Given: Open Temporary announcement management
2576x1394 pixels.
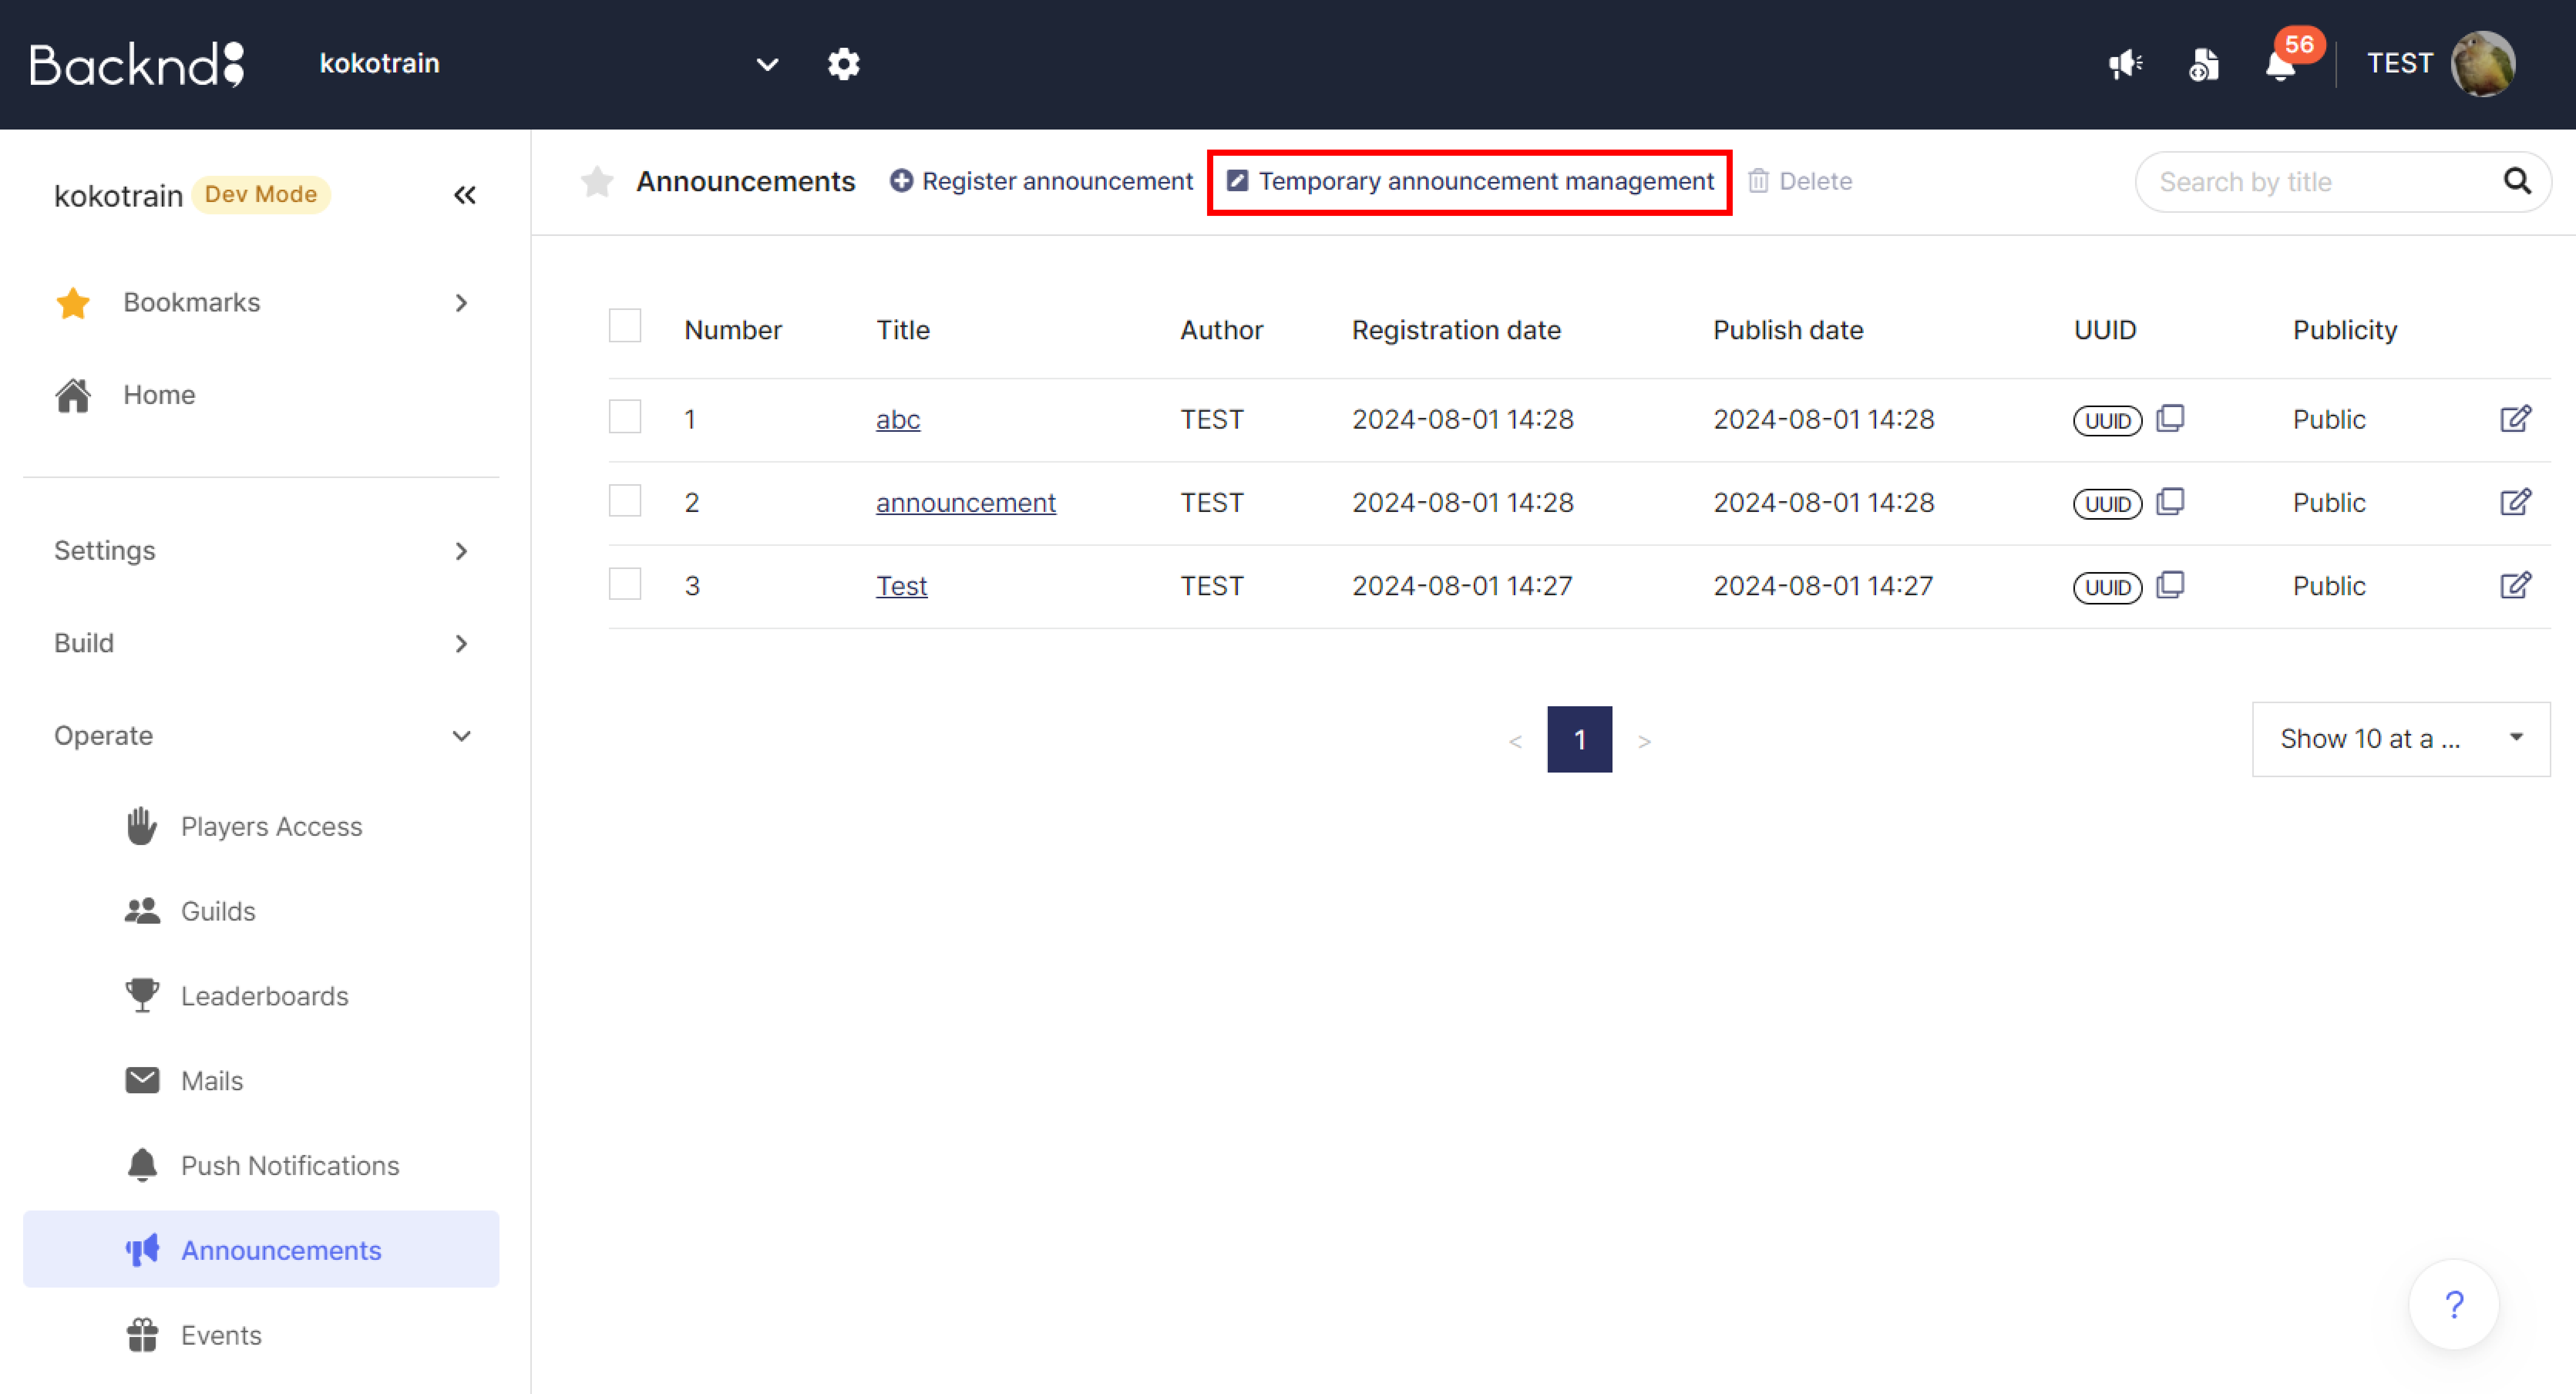Looking at the screenshot, I should (x=1469, y=181).
